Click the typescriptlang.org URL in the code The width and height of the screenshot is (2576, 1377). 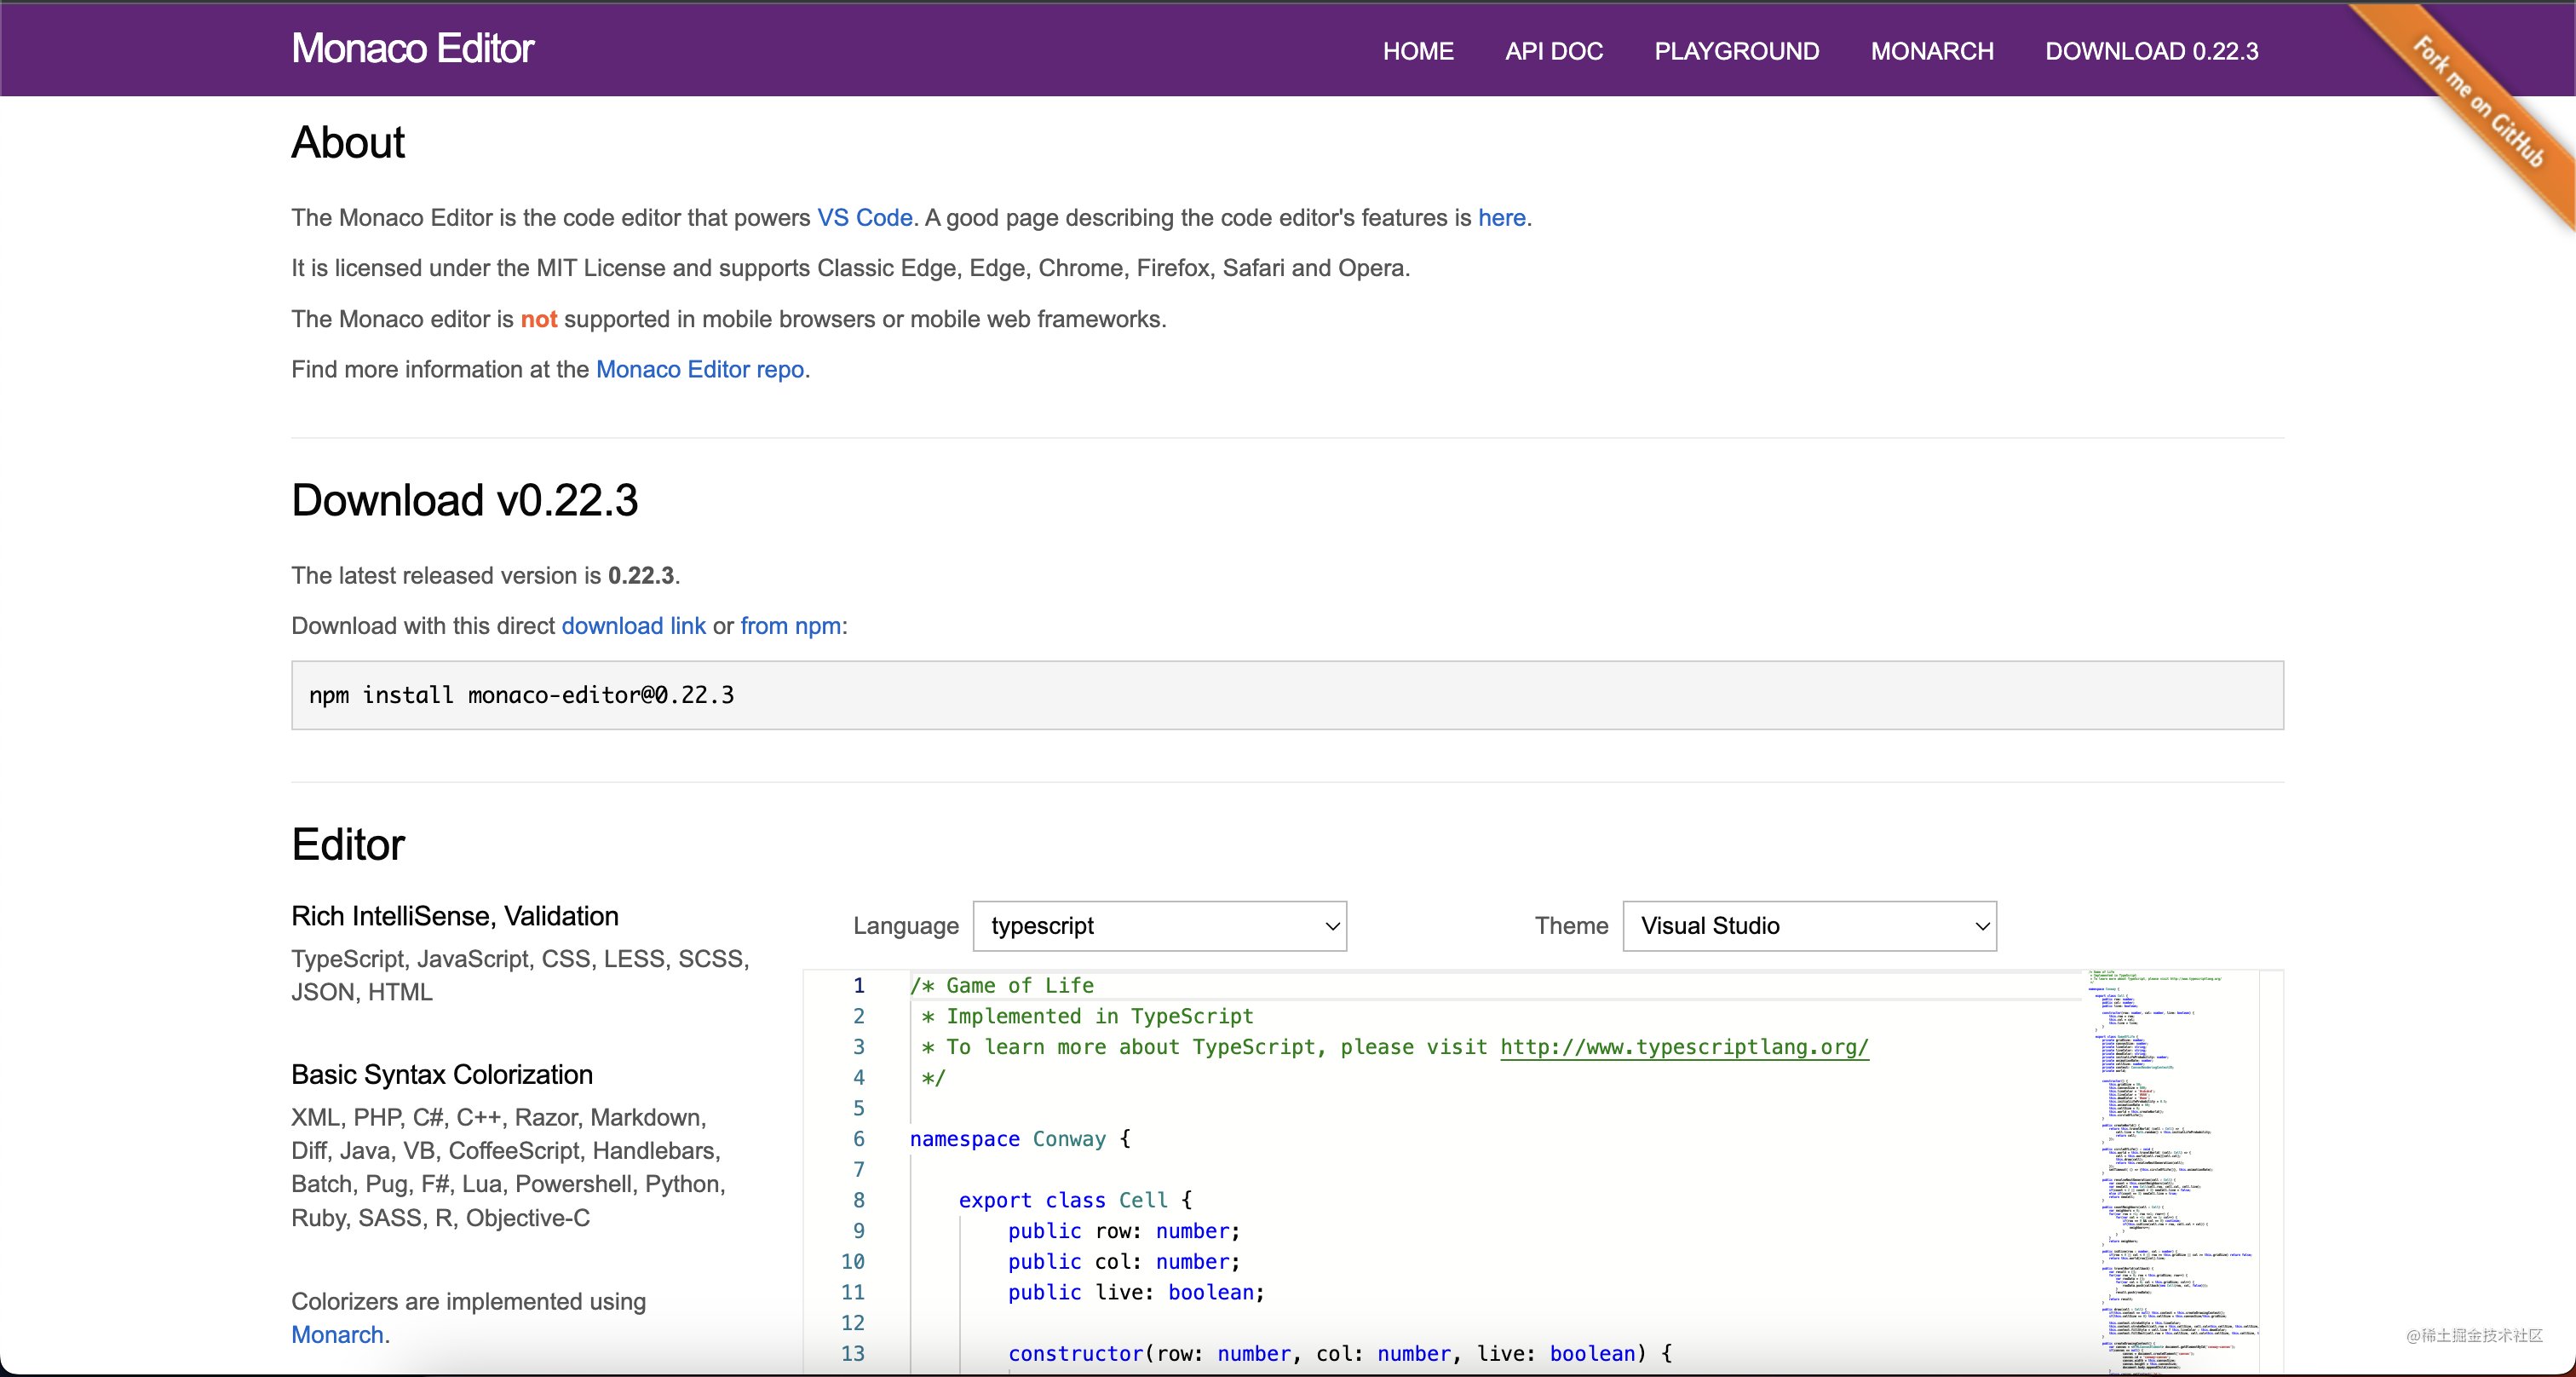(1683, 1047)
